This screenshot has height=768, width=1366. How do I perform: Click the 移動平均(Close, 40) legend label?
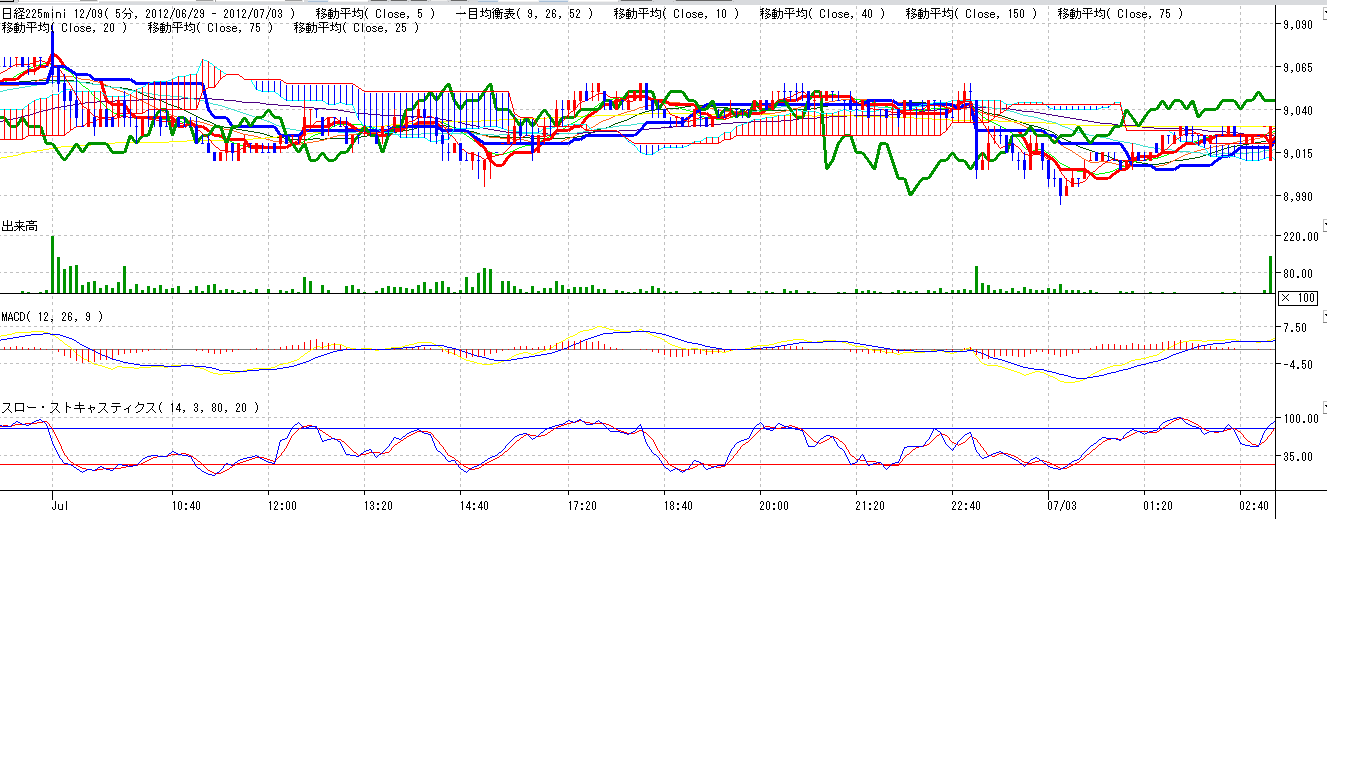pyautogui.click(x=822, y=13)
